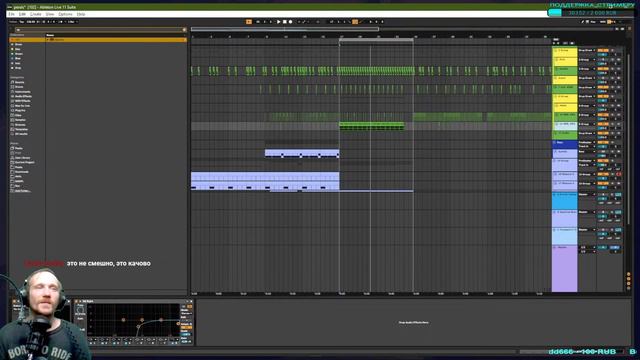Screen dimensions: 640x360
Task: Open the Options menu
Action: tap(65, 14)
